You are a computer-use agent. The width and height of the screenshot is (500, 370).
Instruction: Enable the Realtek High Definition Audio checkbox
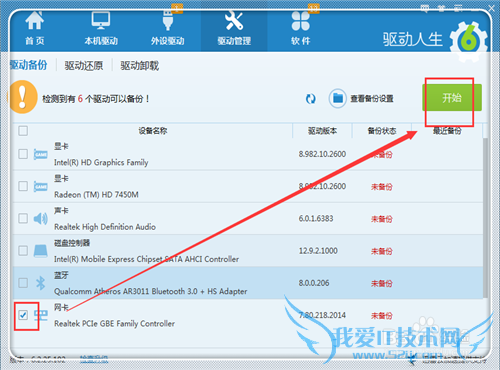coord(23,218)
